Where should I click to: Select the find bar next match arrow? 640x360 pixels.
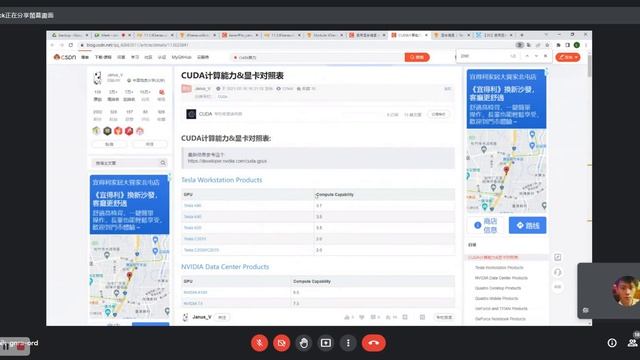[536, 56]
